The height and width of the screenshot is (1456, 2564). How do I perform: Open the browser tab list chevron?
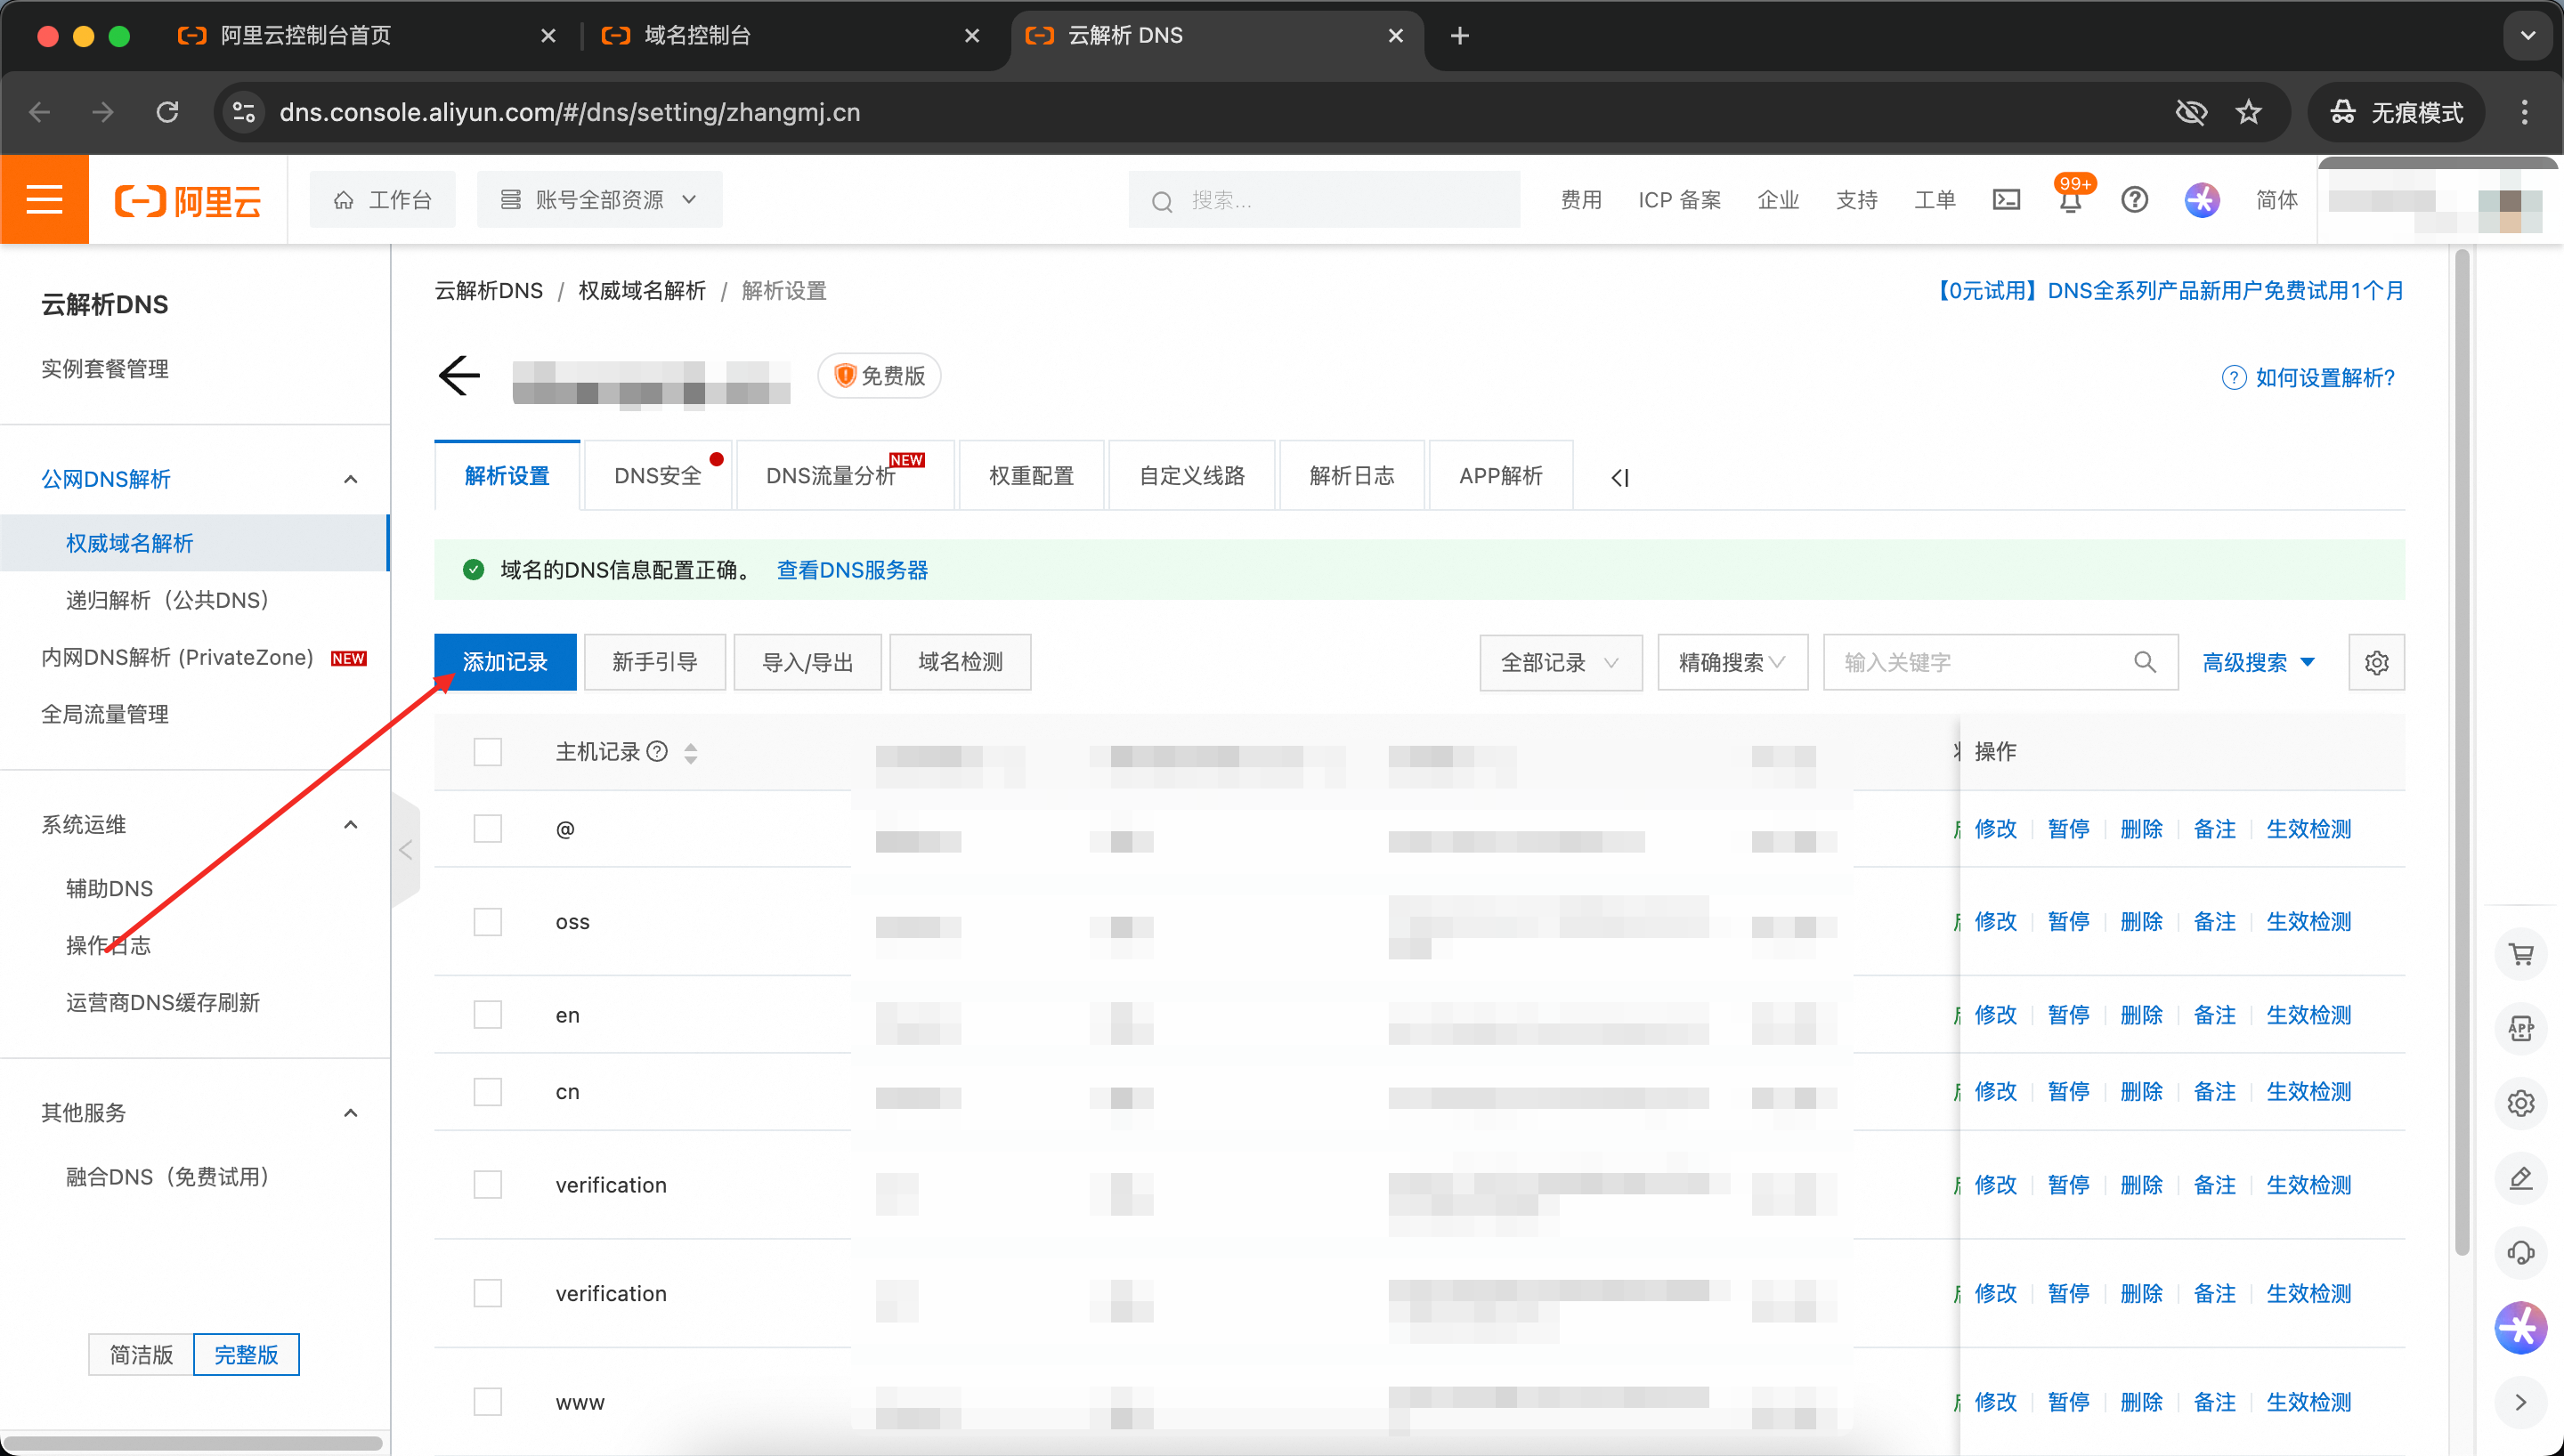(2527, 36)
